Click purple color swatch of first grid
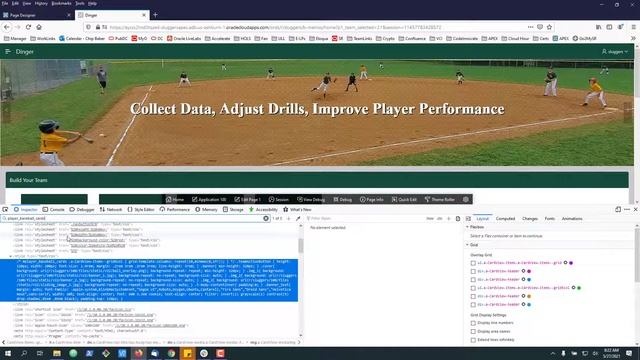The image size is (640, 360). point(571,263)
